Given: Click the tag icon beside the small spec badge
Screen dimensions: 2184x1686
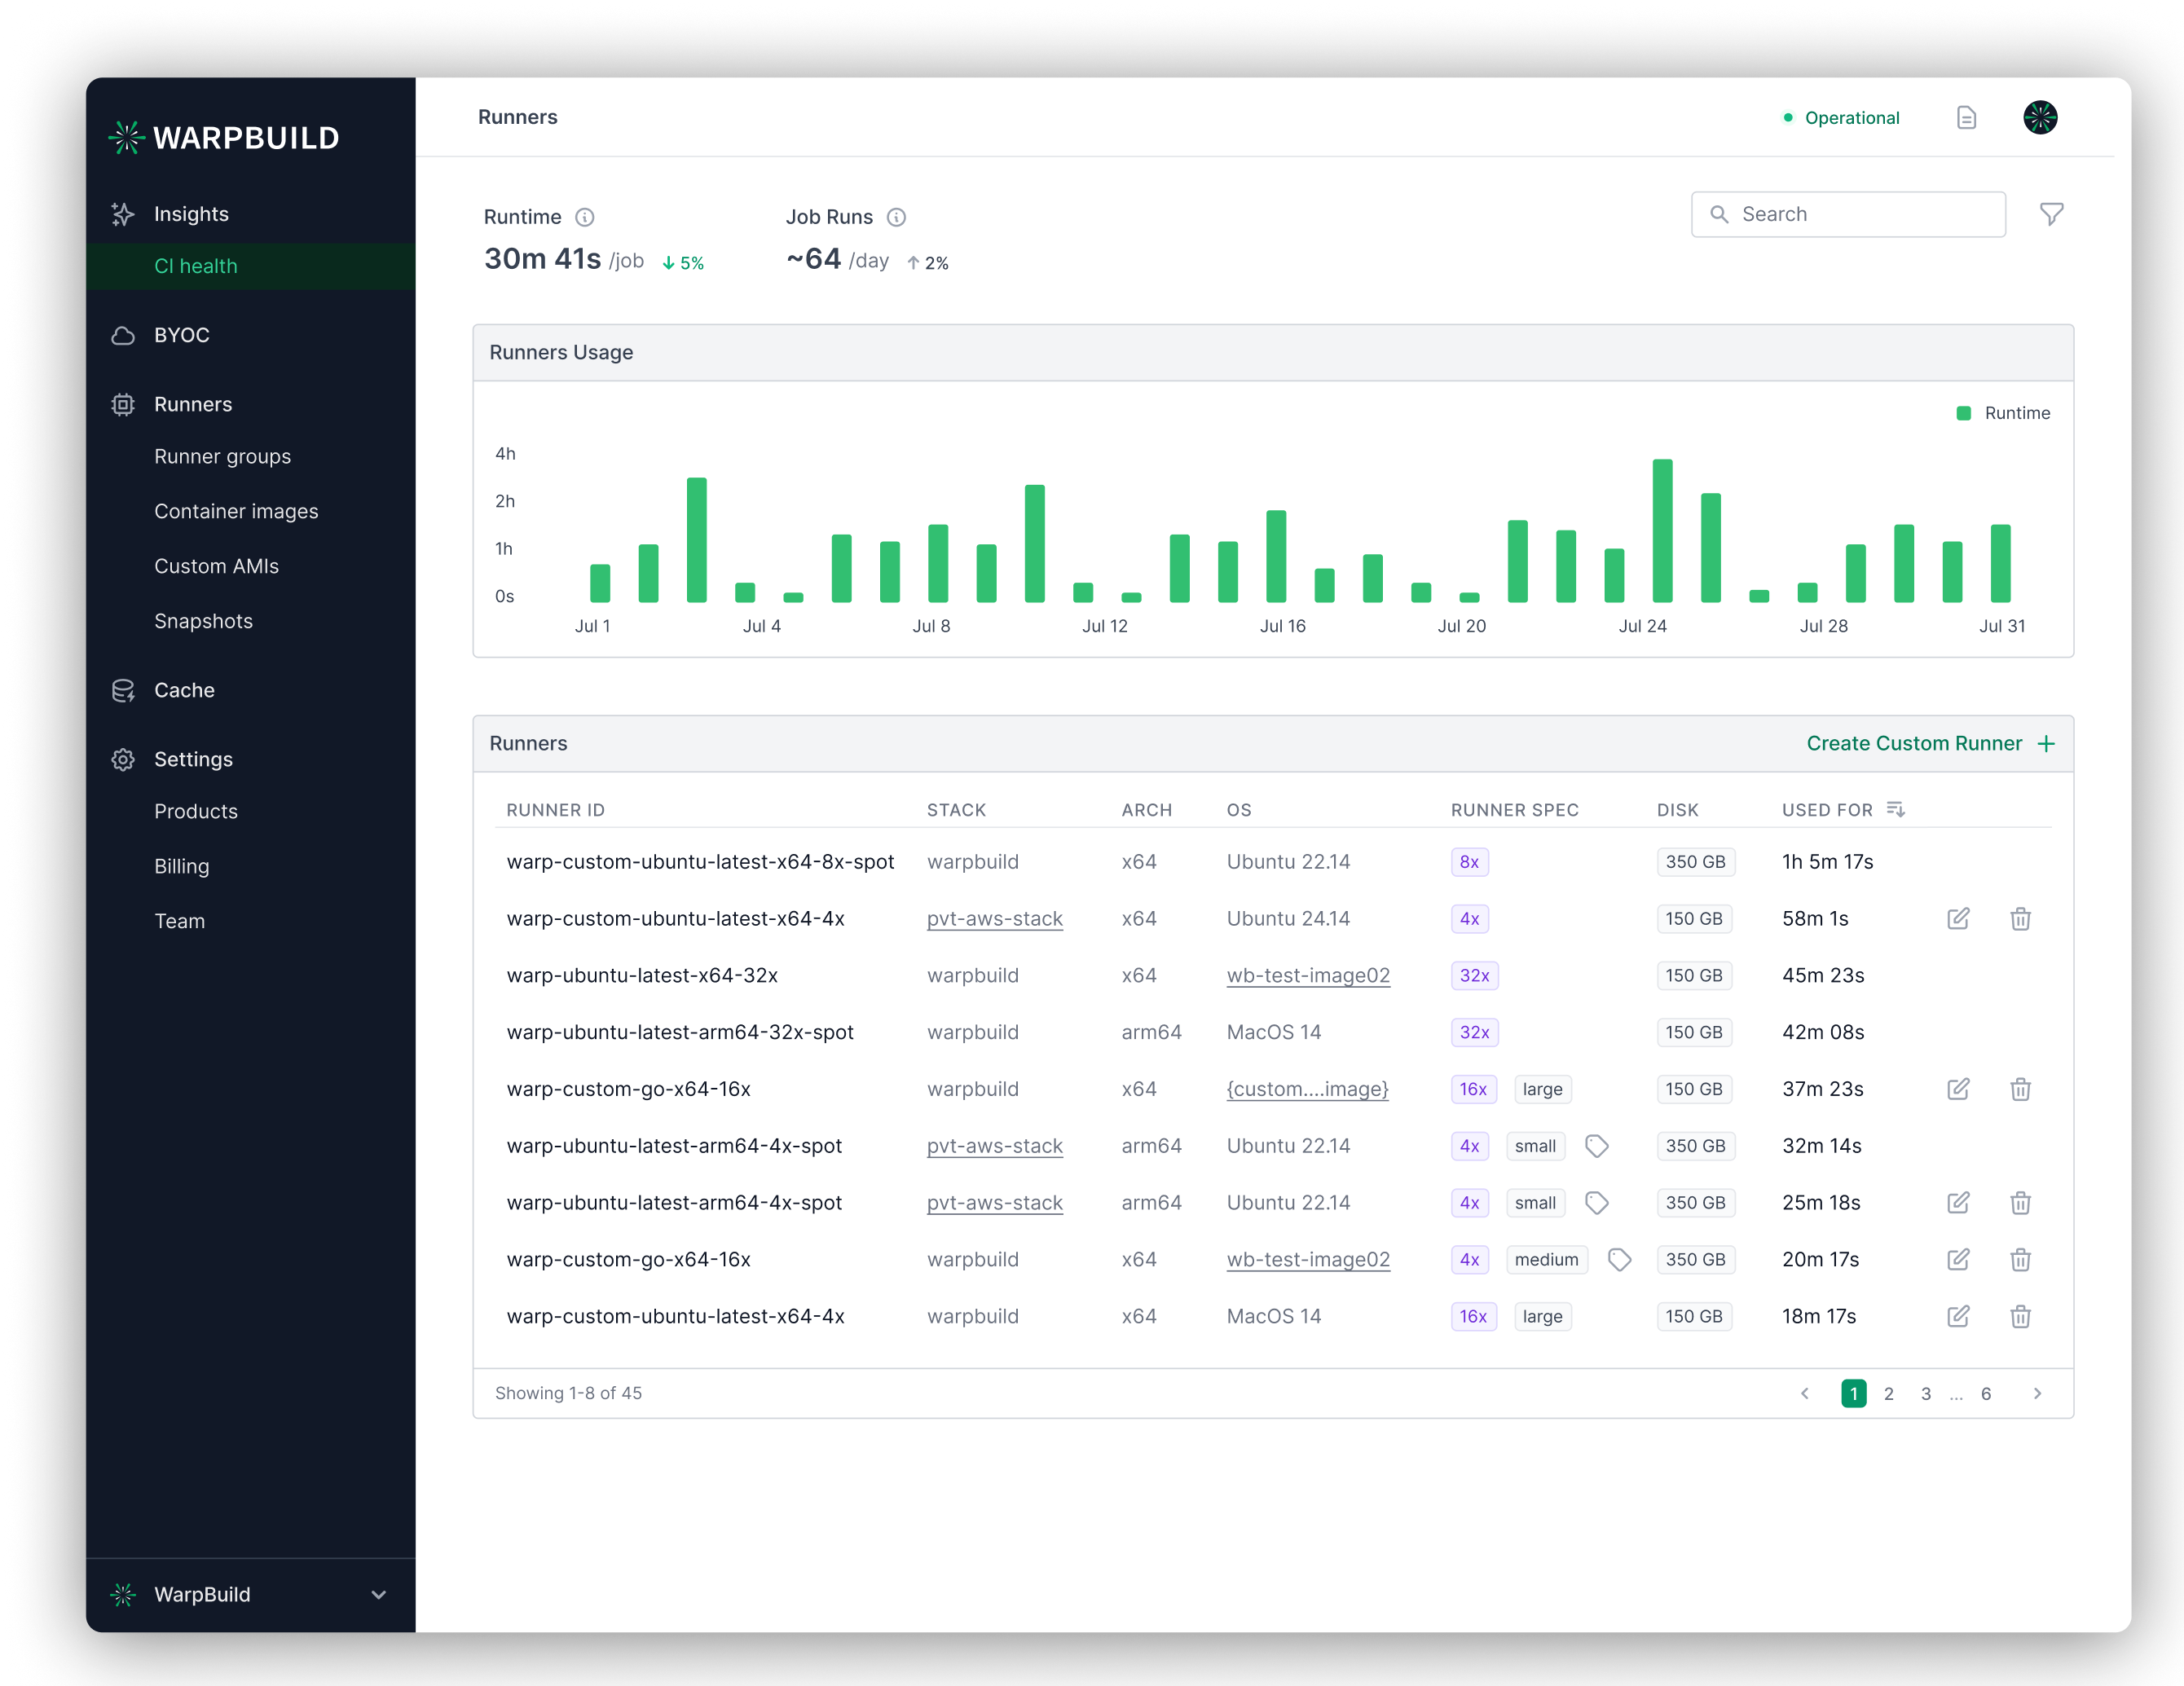Looking at the screenshot, I should [1597, 1146].
